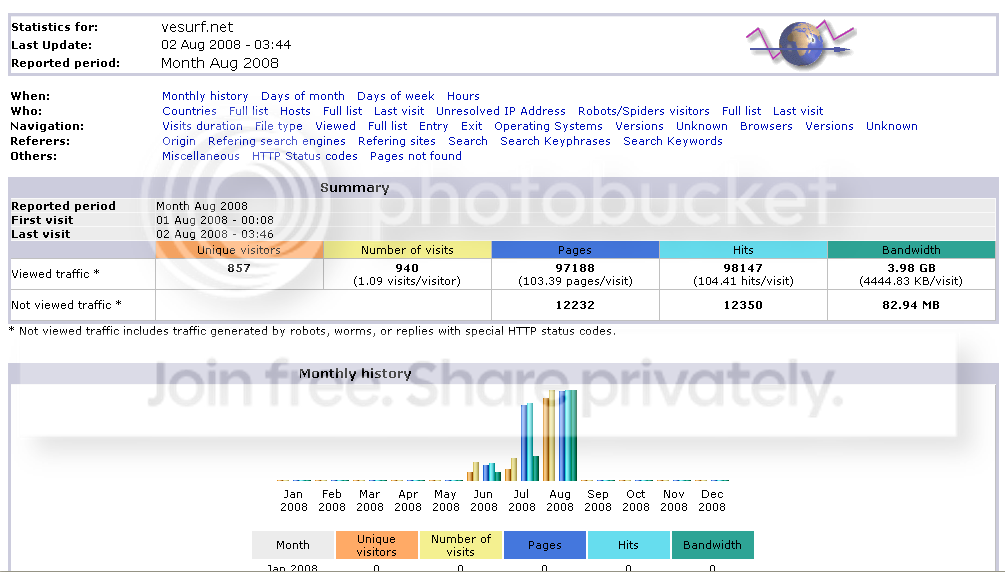
Task: Open the Unresolved IP Address link
Action: tap(501, 111)
